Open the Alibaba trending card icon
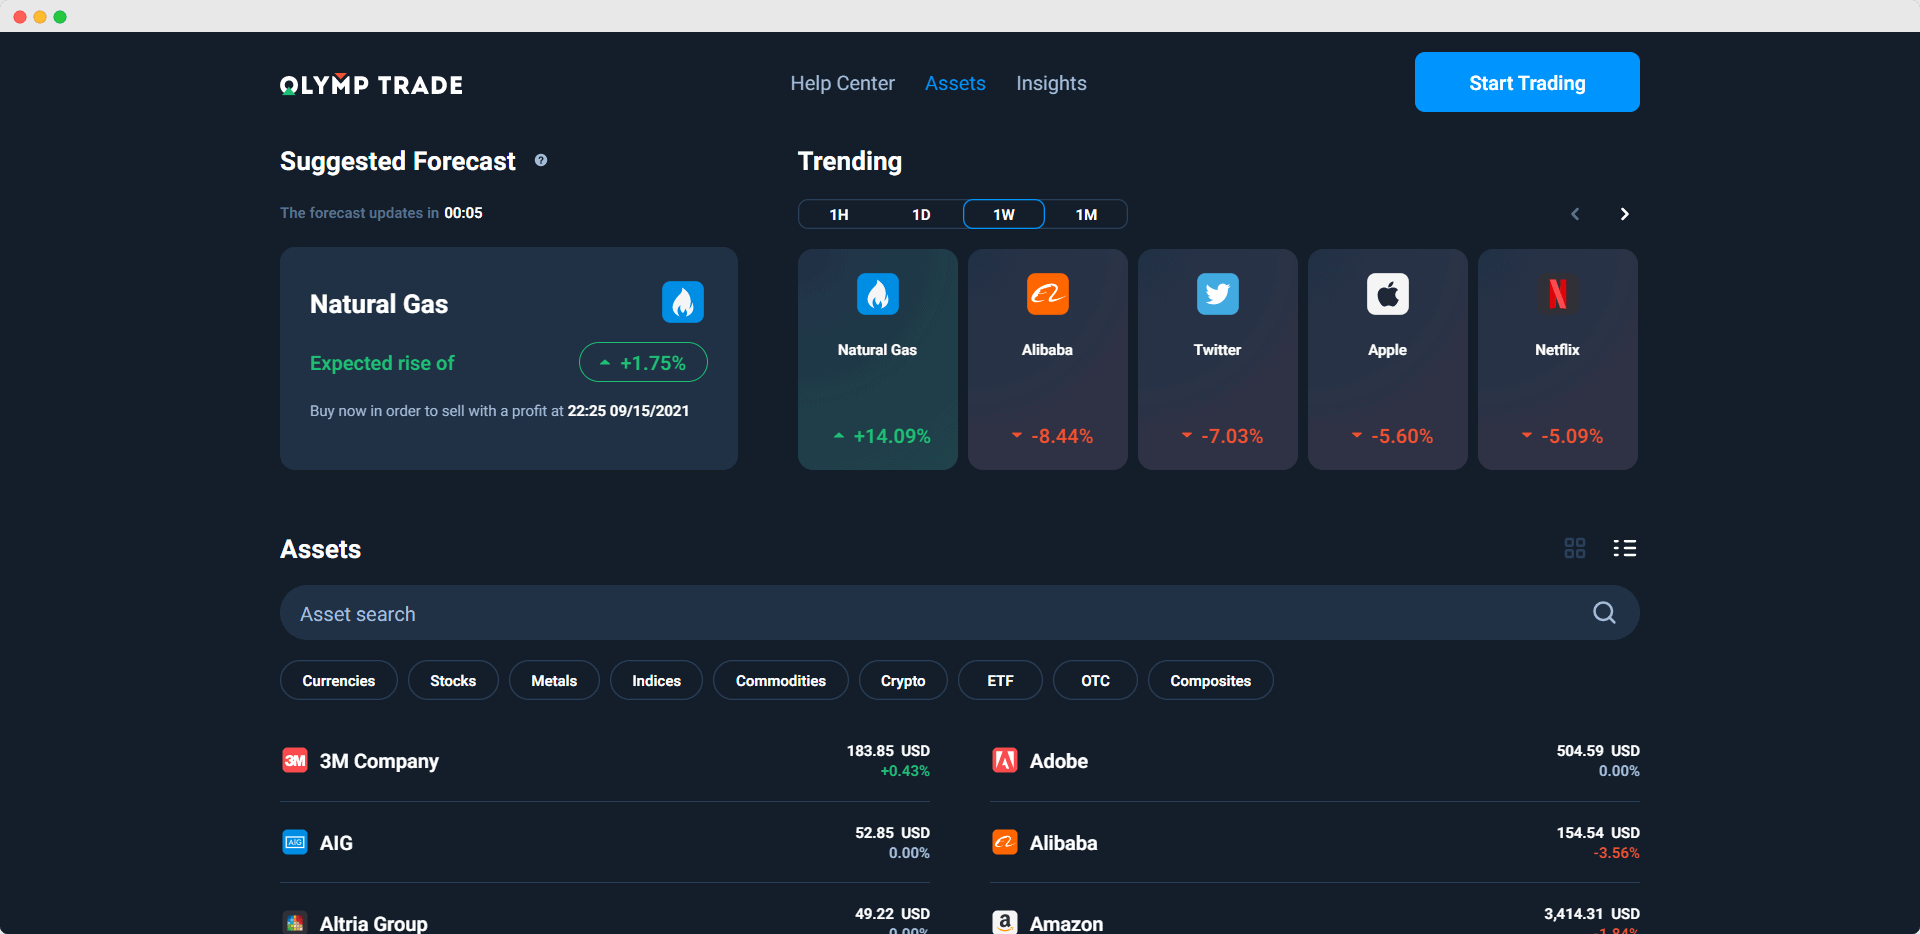This screenshot has width=1920, height=934. [x=1048, y=294]
